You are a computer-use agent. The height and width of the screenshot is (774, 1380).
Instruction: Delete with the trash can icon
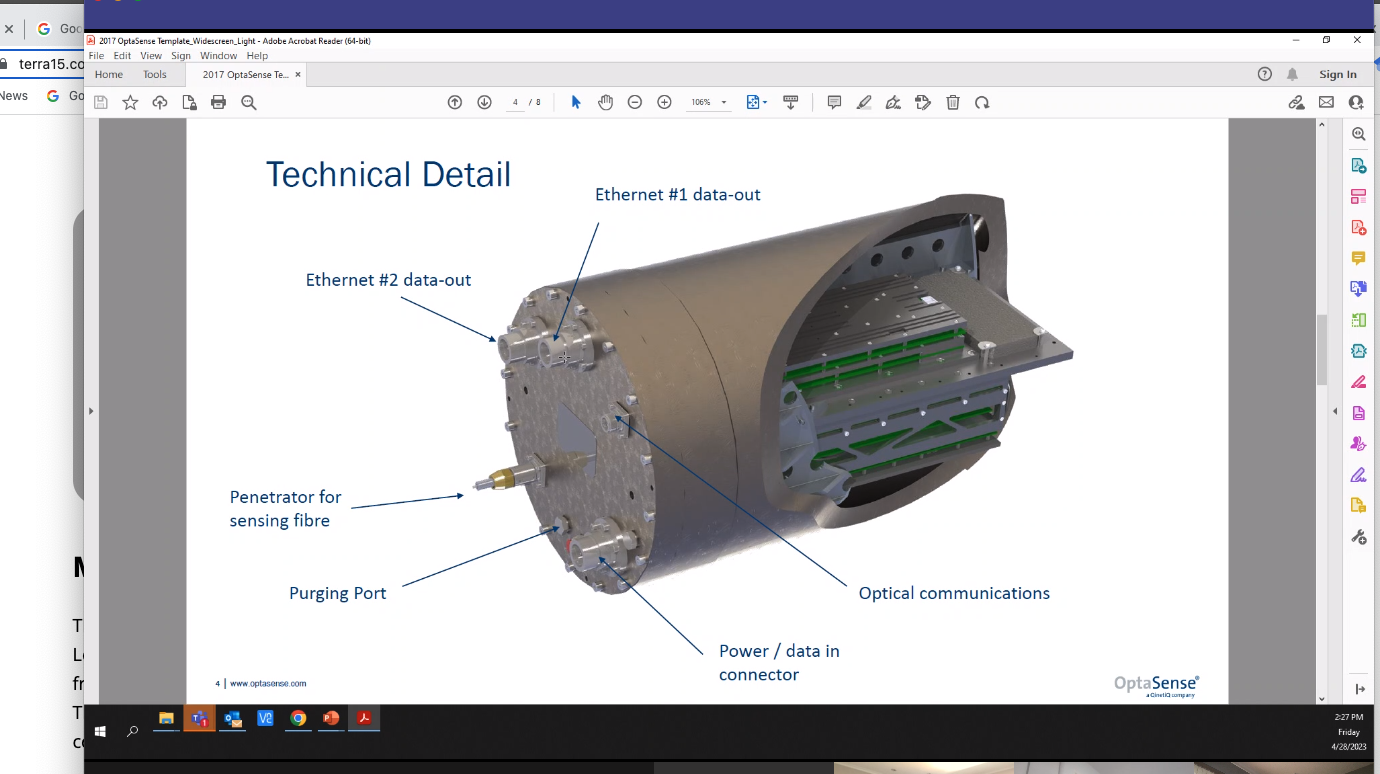pyautogui.click(x=953, y=102)
